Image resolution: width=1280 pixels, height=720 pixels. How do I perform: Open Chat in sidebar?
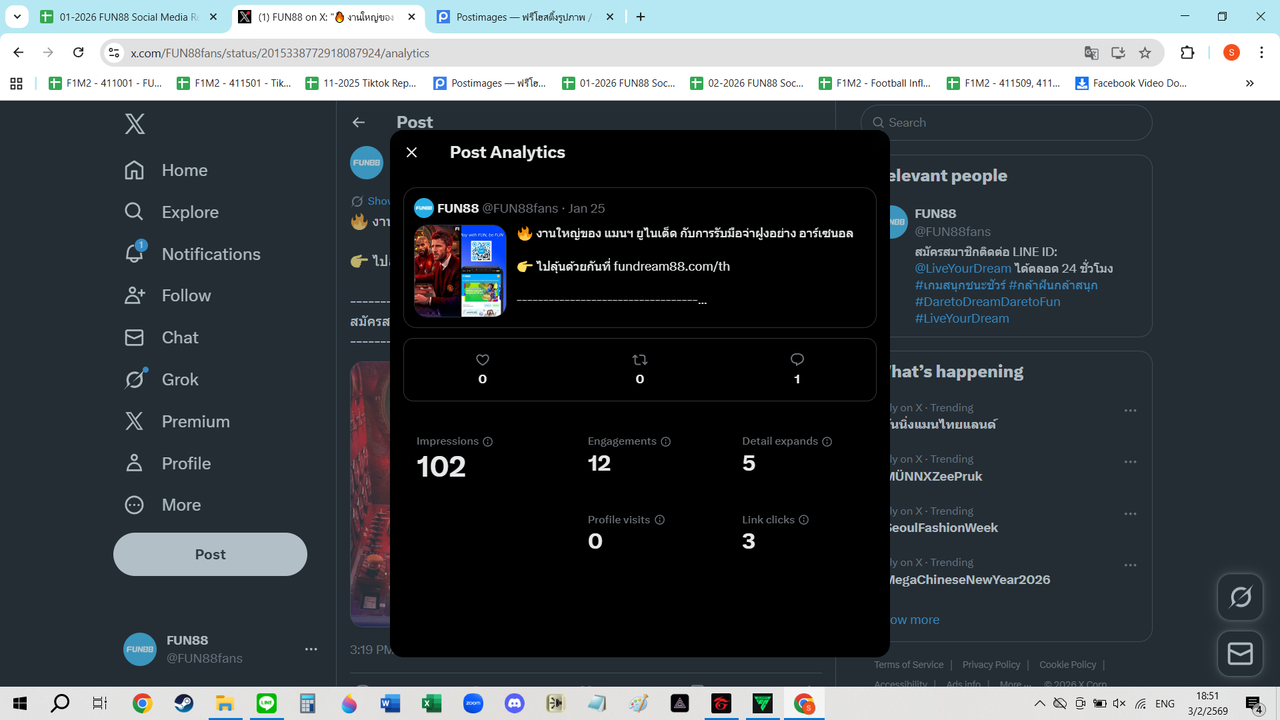(x=161, y=338)
